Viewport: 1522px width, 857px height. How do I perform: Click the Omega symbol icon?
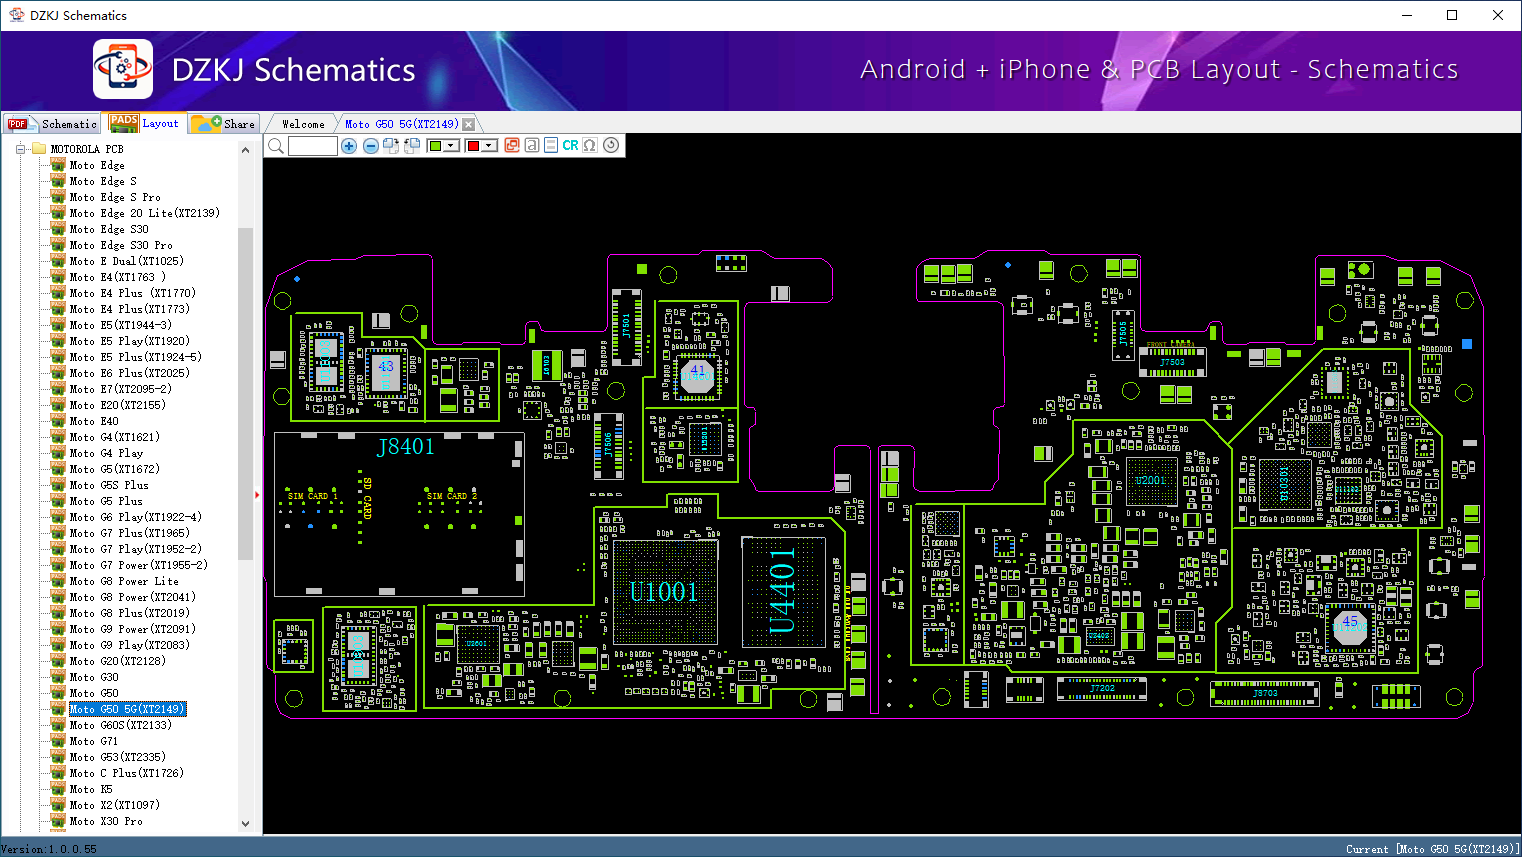tap(590, 146)
